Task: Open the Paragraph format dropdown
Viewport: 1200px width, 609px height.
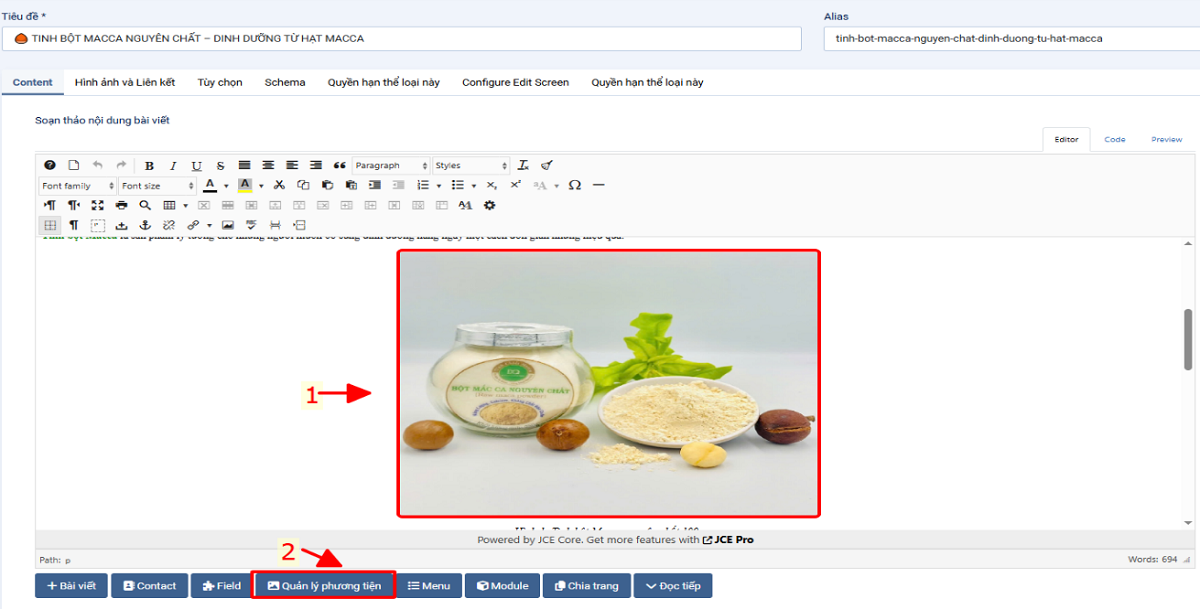Action: tap(391, 166)
